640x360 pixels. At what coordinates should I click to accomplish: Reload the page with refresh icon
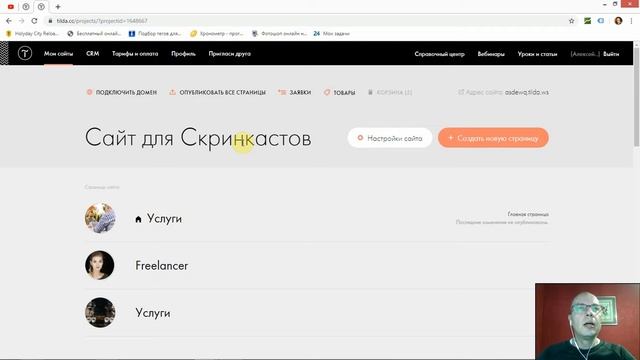point(34,21)
